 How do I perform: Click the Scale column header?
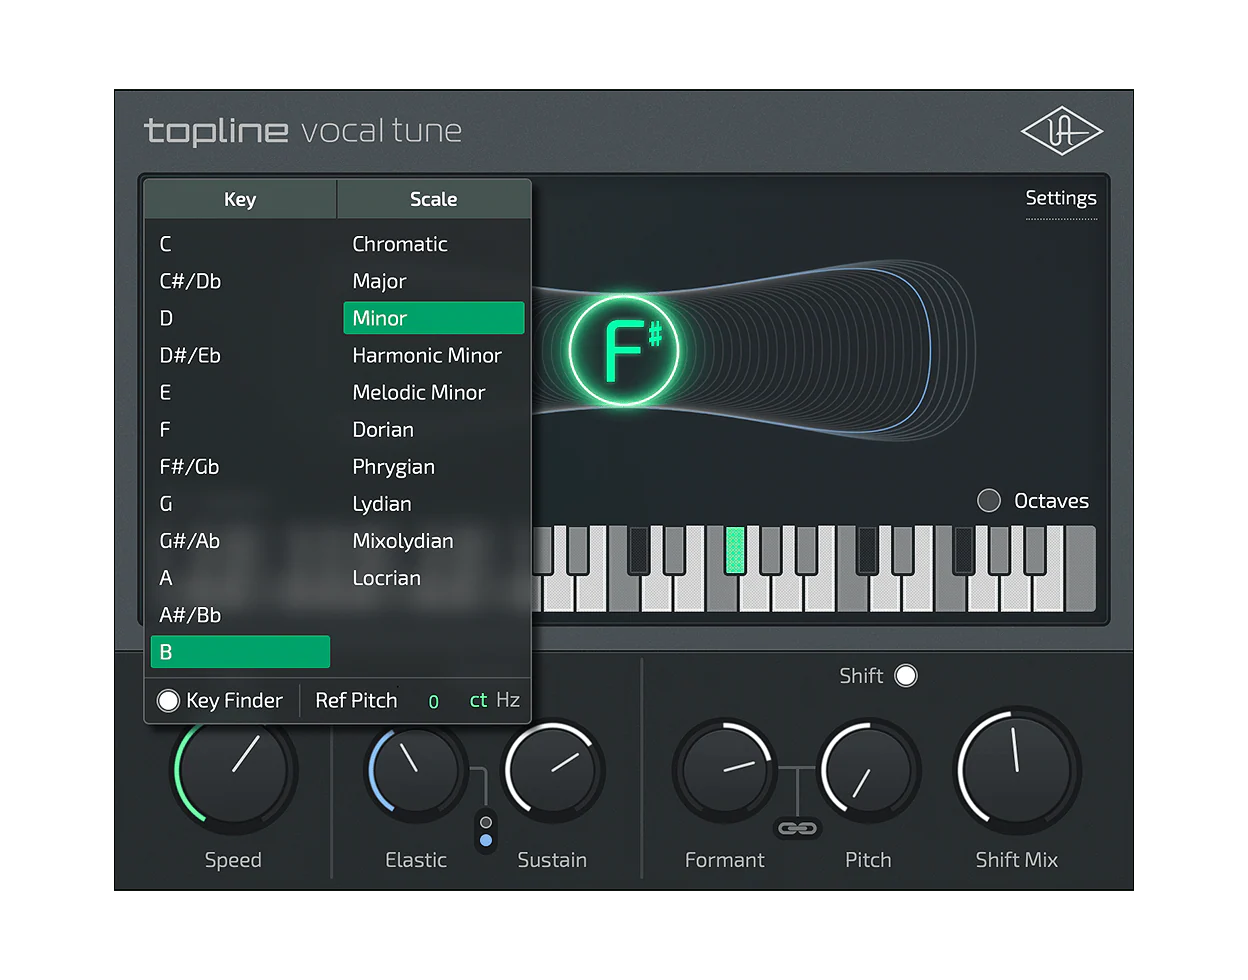pyautogui.click(x=433, y=199)
